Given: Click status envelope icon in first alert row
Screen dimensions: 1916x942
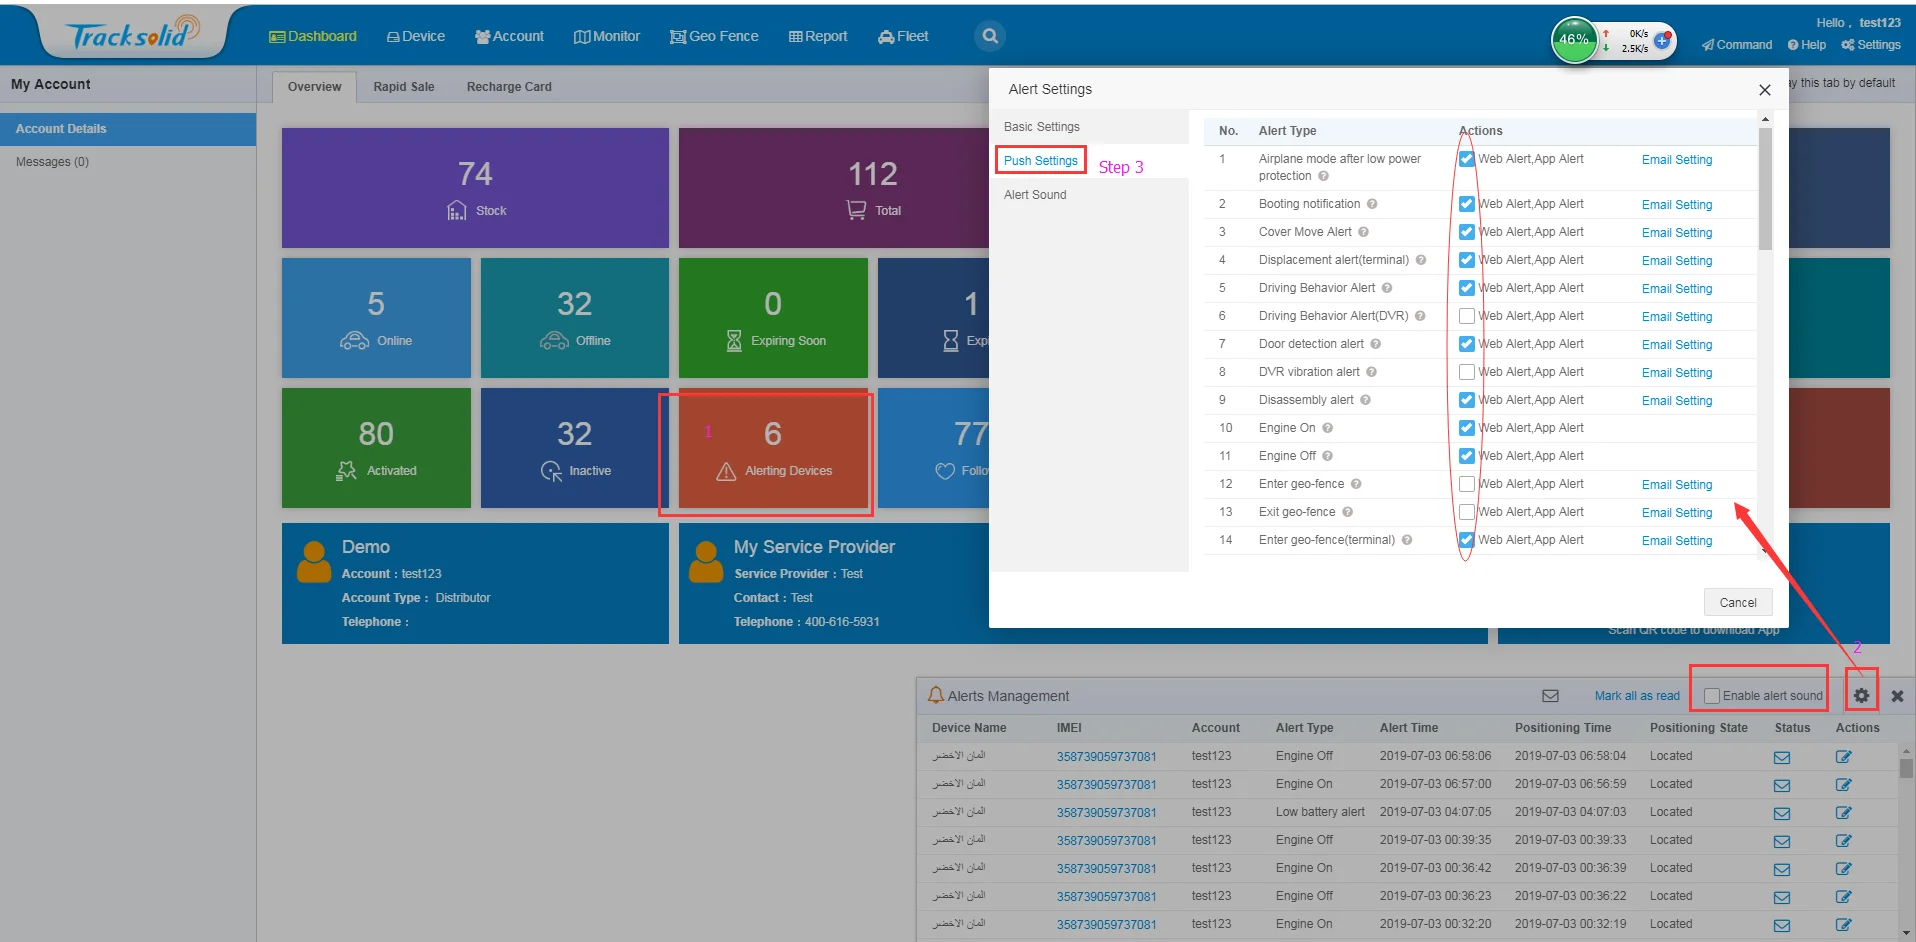Looking at the screenshot, I should tap(1781, 757).
